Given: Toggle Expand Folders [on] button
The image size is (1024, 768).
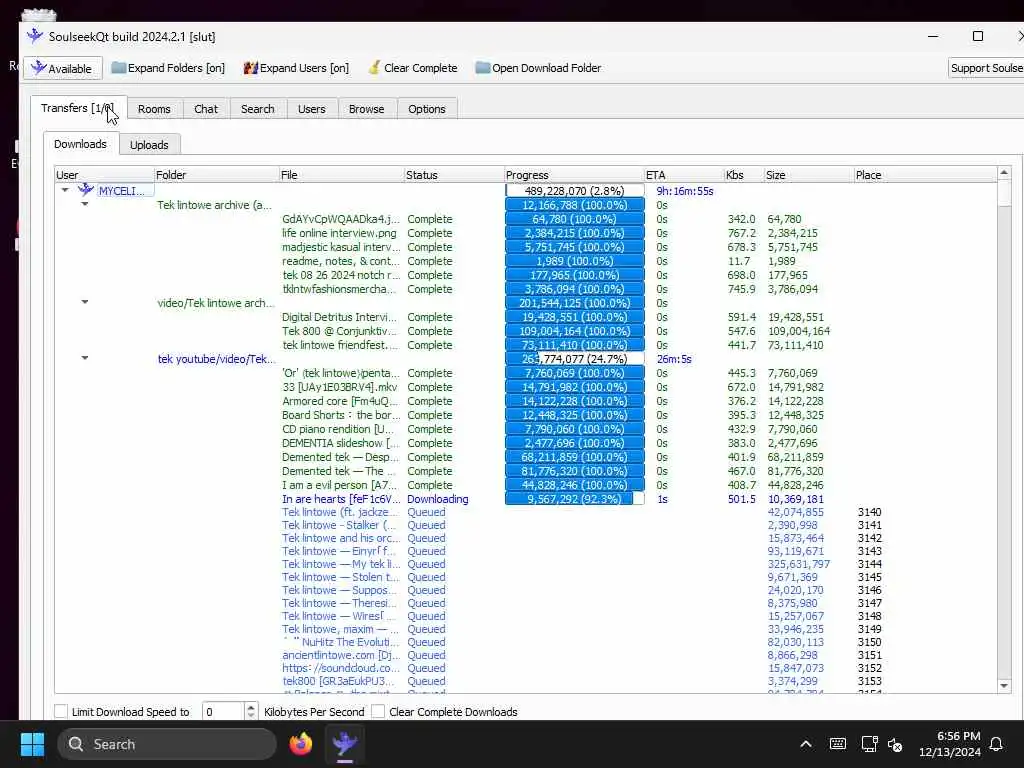Looking at the screenshot, I should [168, 68].
